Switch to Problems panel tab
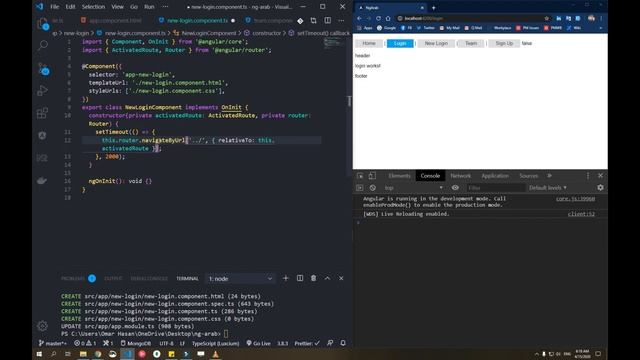The image size is (640, 360). [x=73, y=278]
